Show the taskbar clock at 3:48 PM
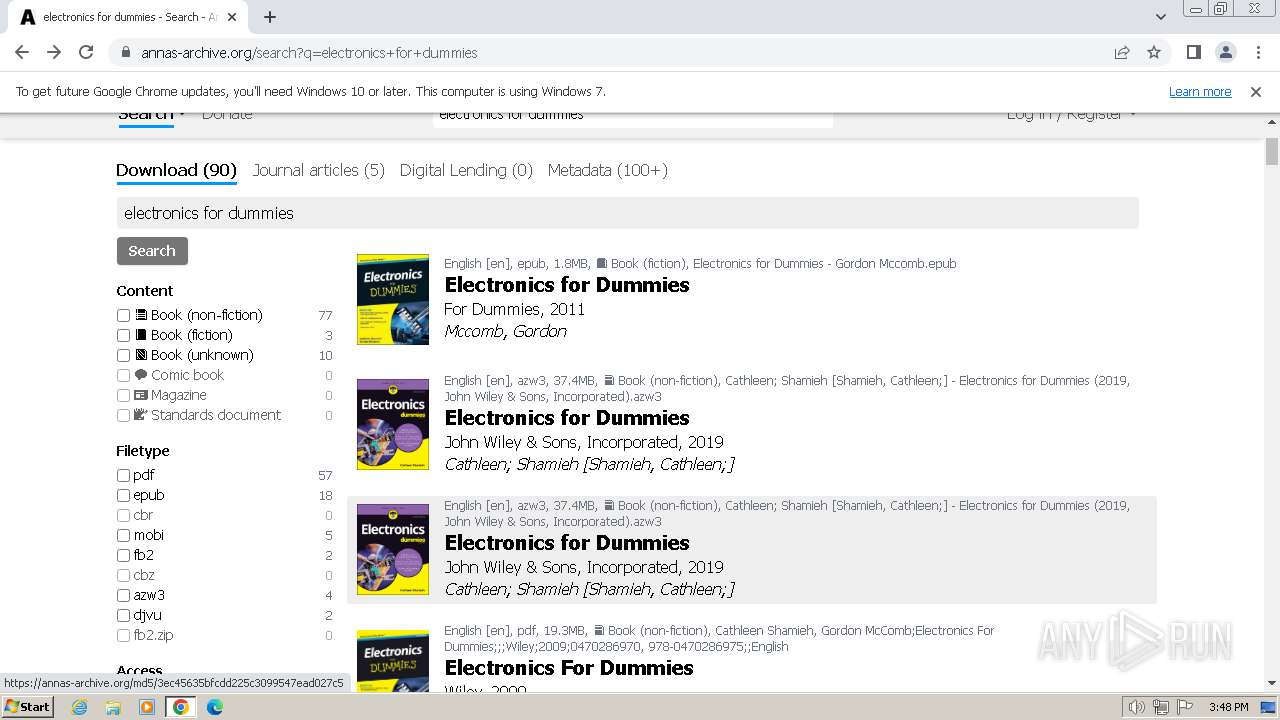Viewport: 1280px width, 720px height. pyautogui.click(x=1228, y=707)
